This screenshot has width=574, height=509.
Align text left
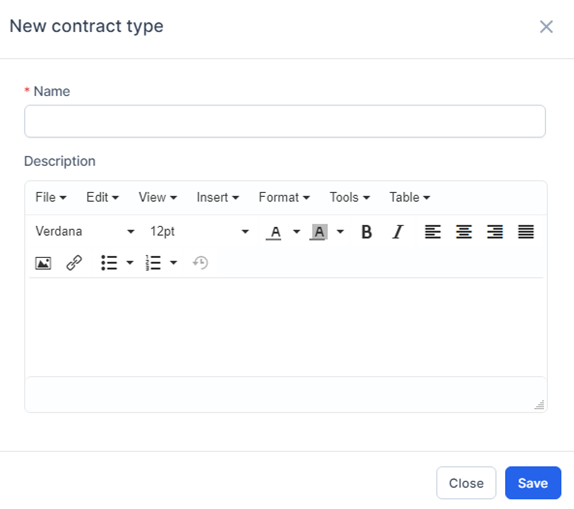(x=432, y=232)
